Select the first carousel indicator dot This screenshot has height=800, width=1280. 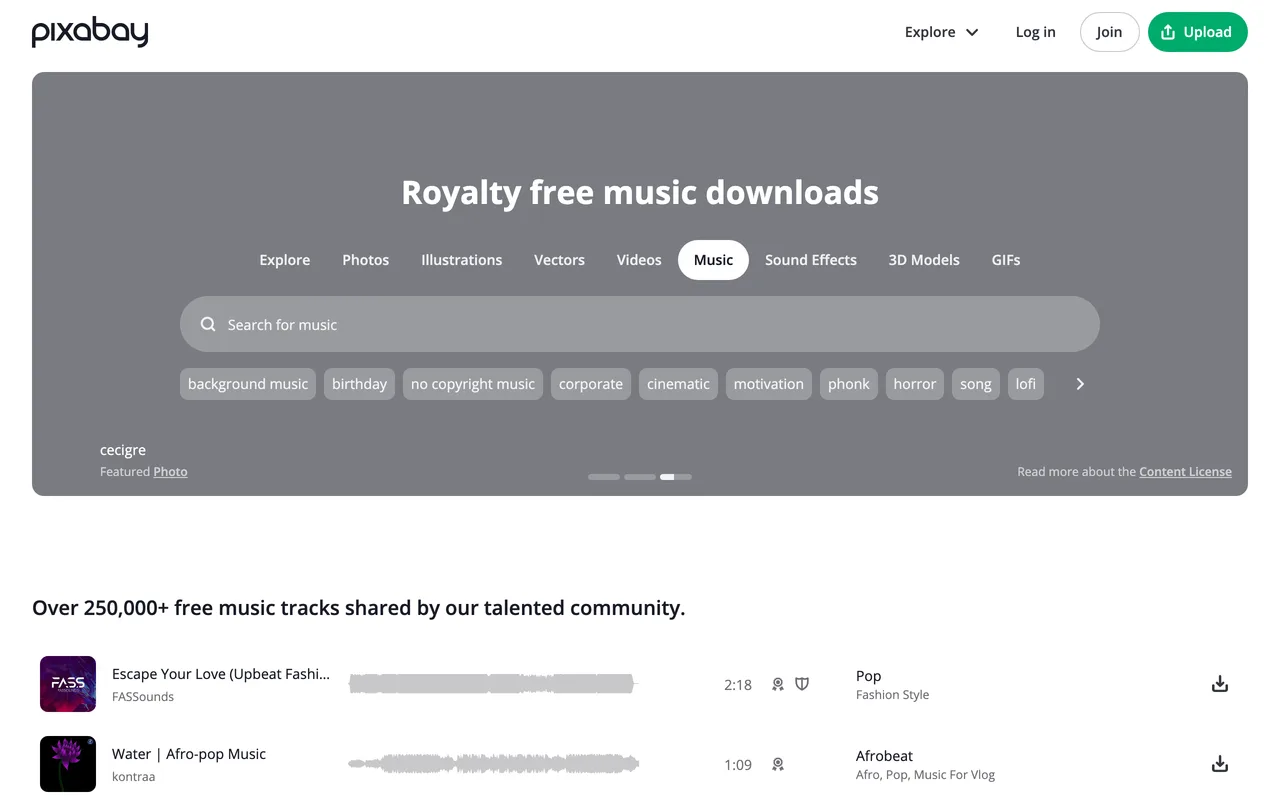point(604,477)
